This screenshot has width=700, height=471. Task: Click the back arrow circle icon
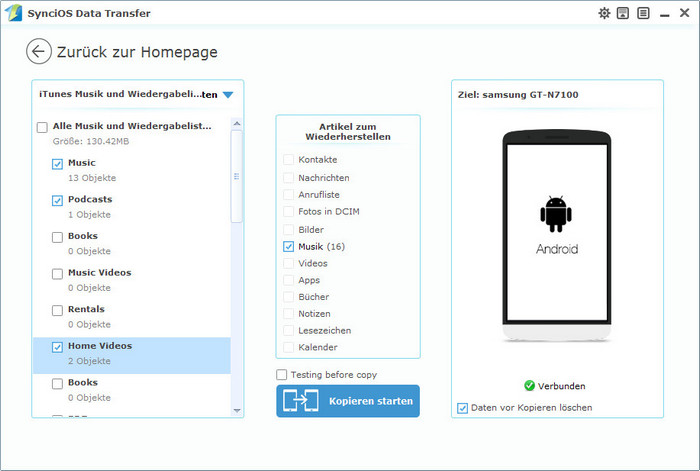pos(38,51)
